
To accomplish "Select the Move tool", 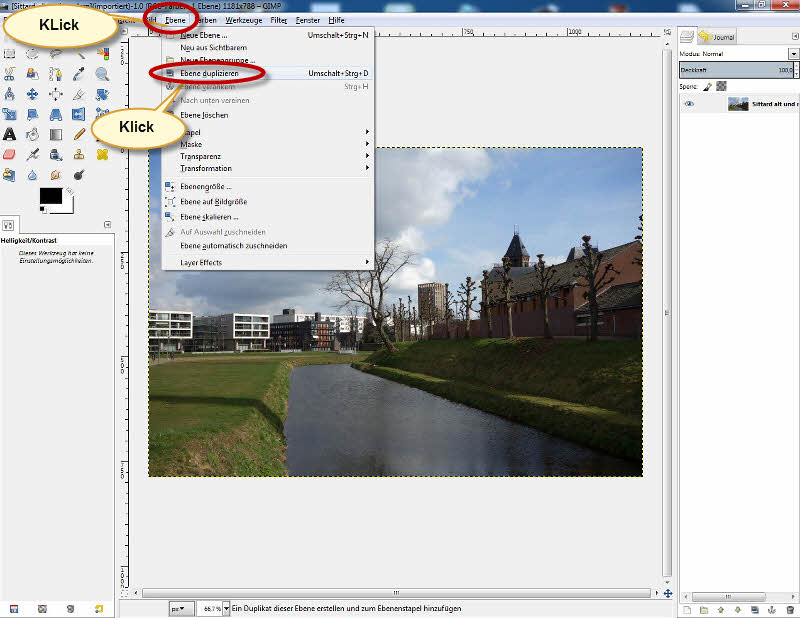I will 32,94.
